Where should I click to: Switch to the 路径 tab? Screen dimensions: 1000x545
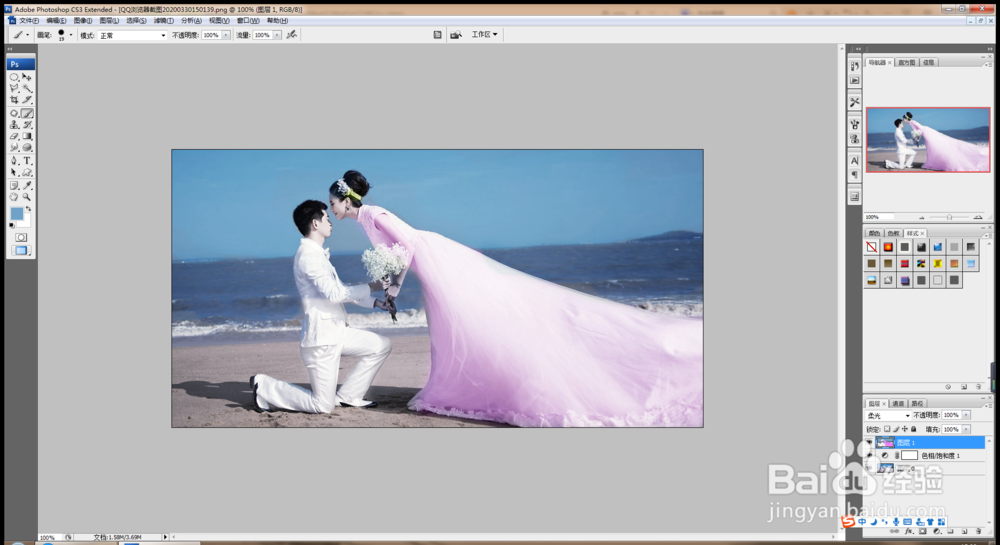pyautogui.click(x=917, y=403)
